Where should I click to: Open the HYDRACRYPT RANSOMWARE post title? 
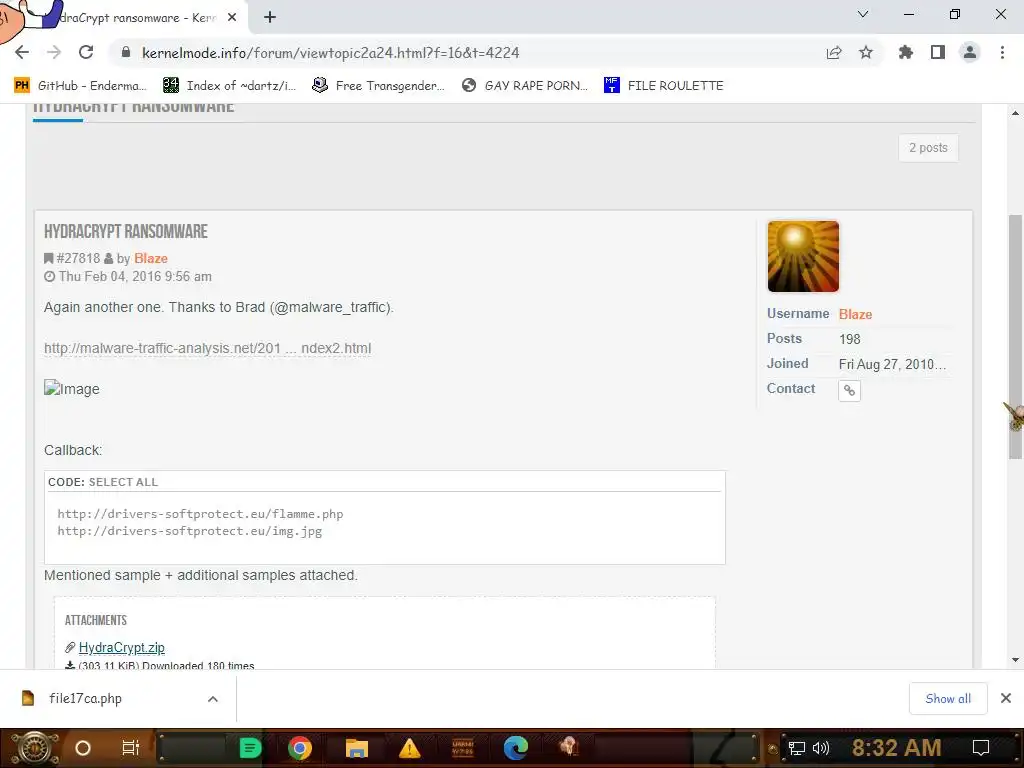125,231
